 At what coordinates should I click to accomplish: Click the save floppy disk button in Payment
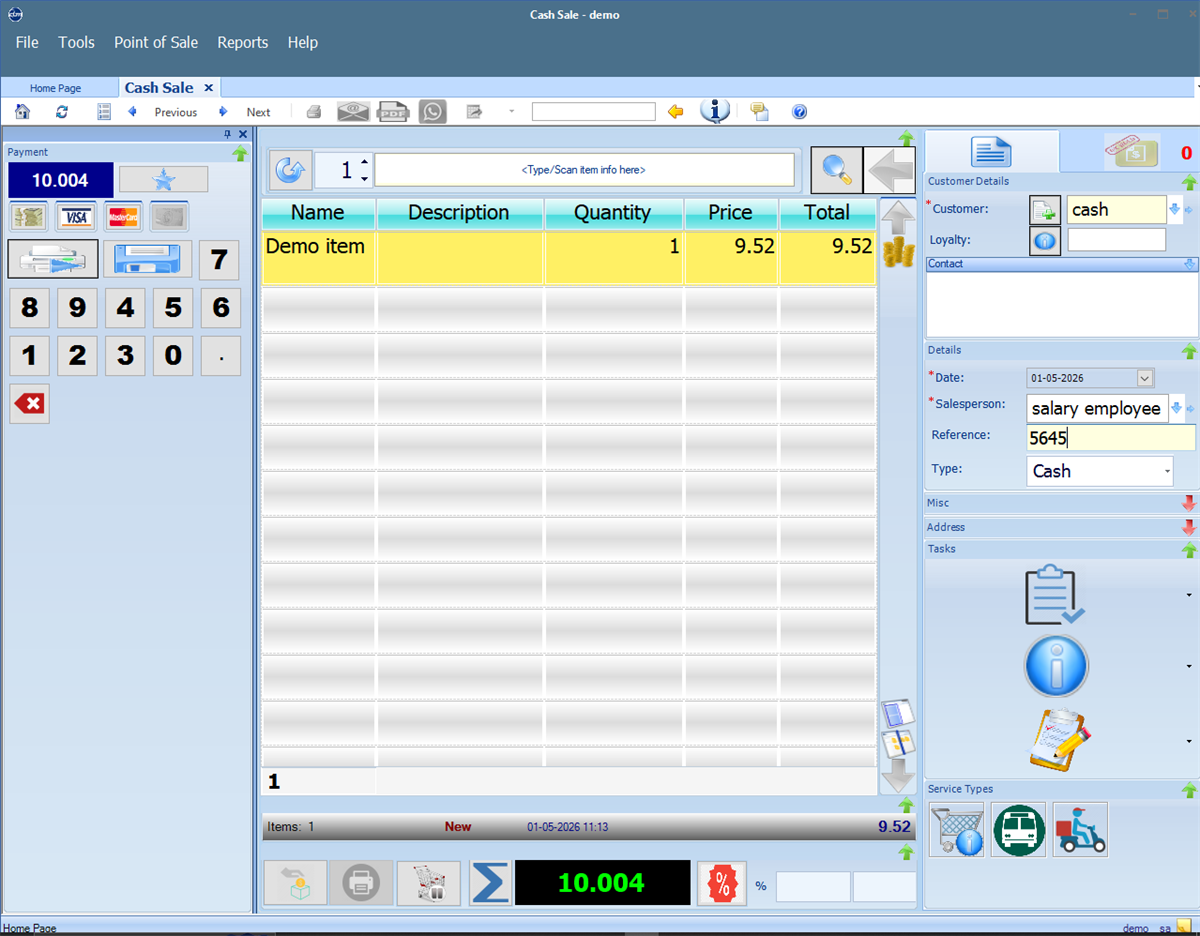147,259
